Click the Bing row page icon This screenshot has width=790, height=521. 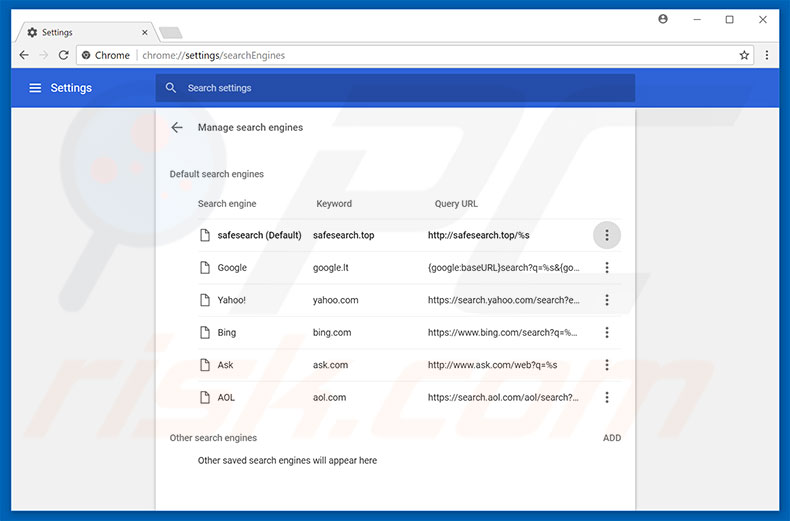tap(205, 333)
